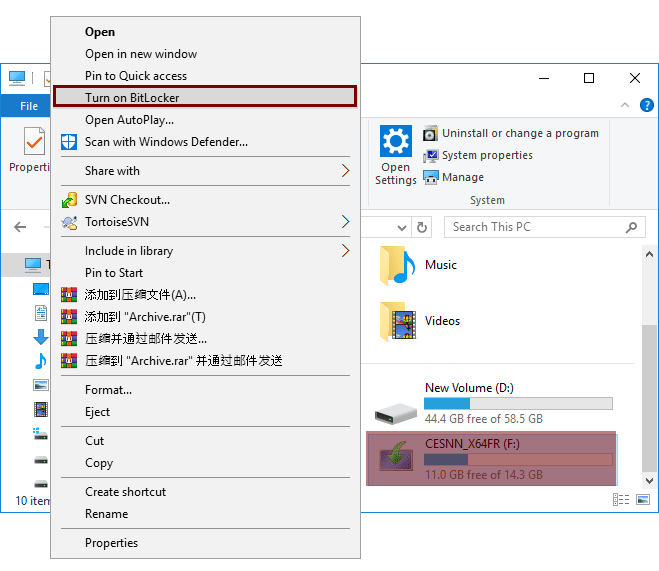Open Downloads arrow in navigation pane
This screenshot has width=659, height=571.
click(x=41, y=337)
